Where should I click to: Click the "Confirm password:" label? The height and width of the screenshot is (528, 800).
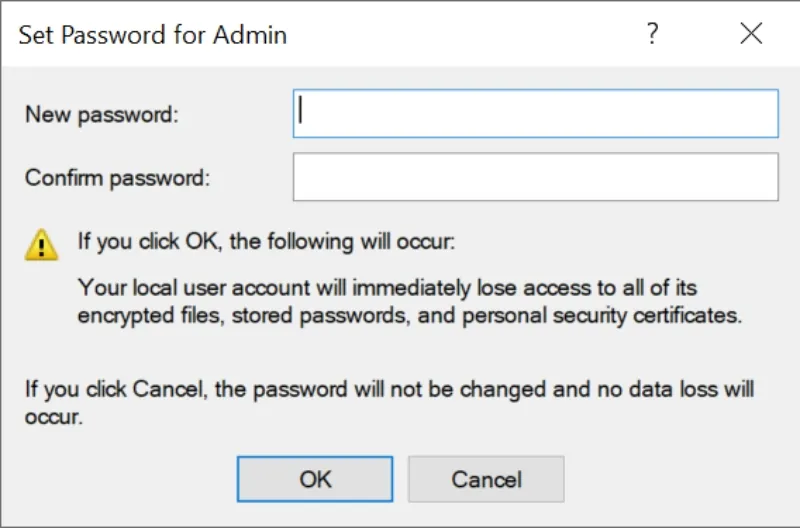[118, 178]
